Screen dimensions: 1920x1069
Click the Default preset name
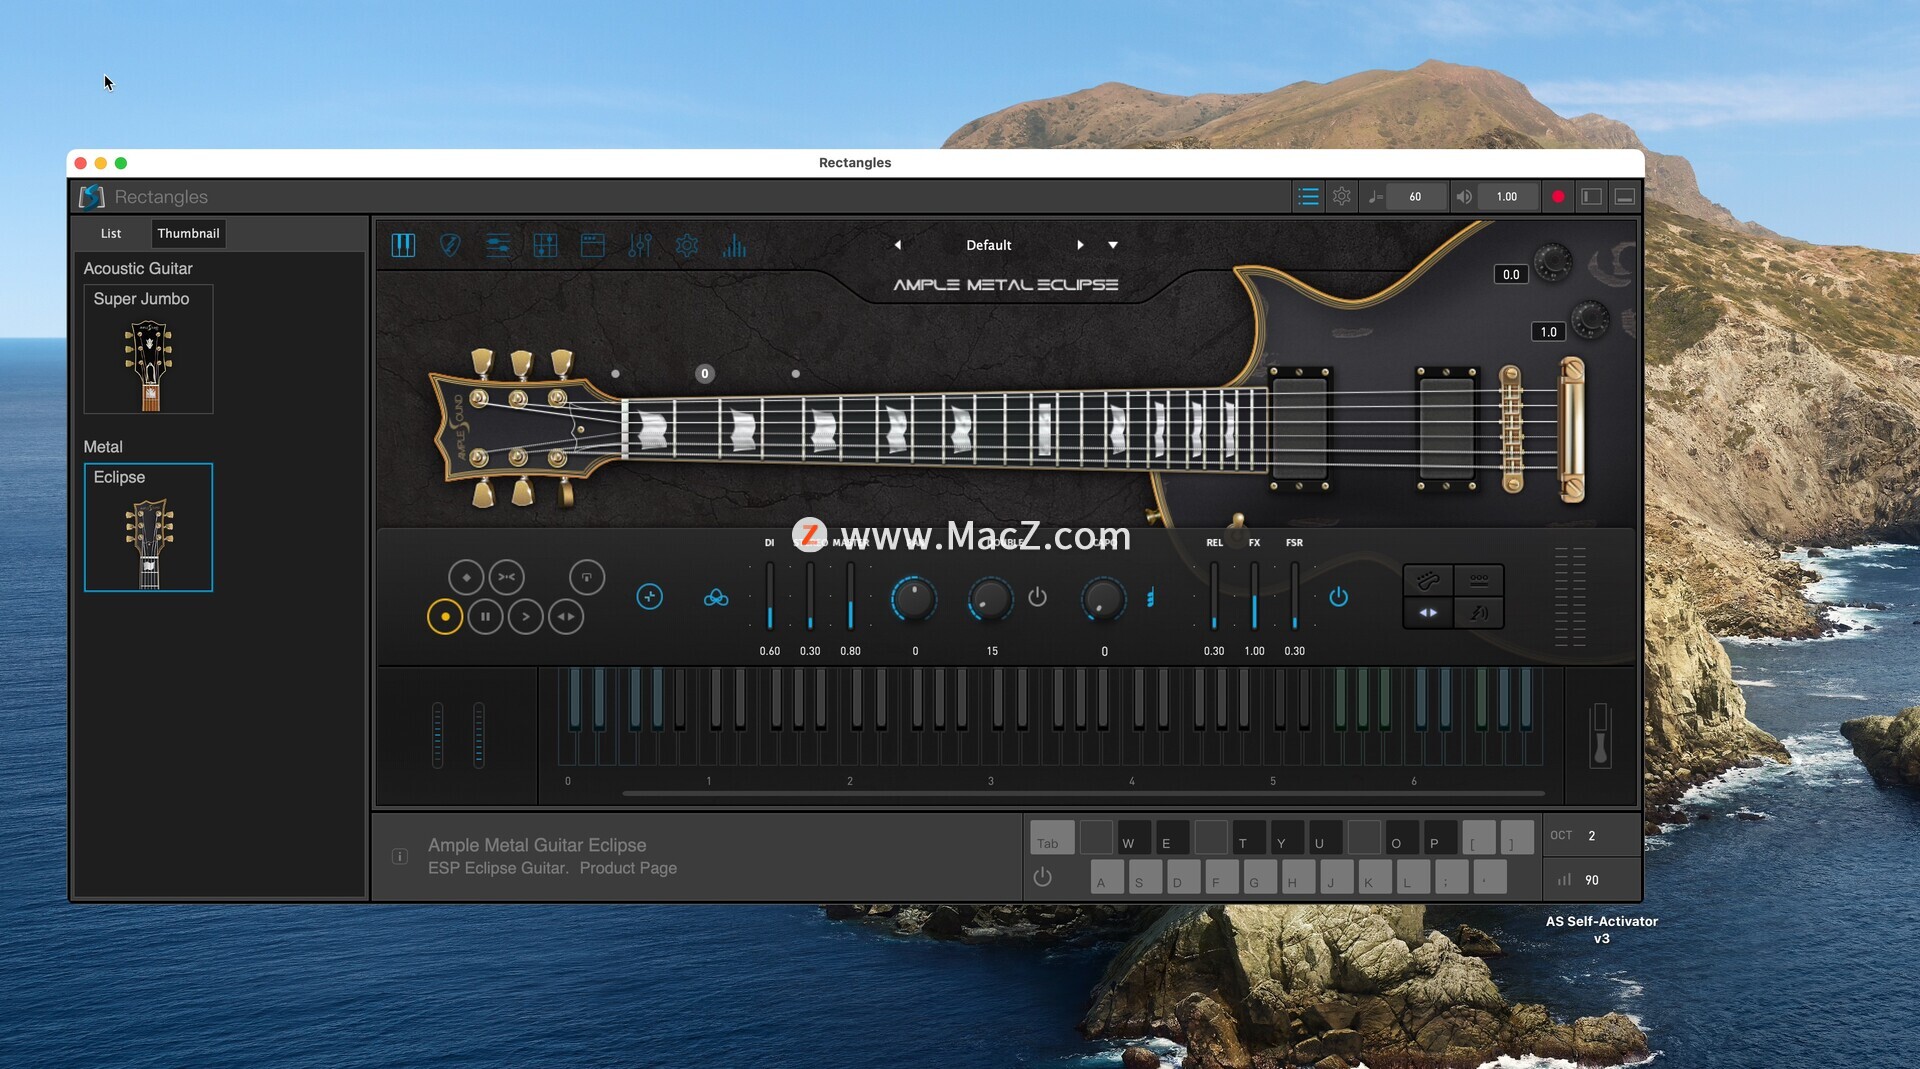[988, 245]
